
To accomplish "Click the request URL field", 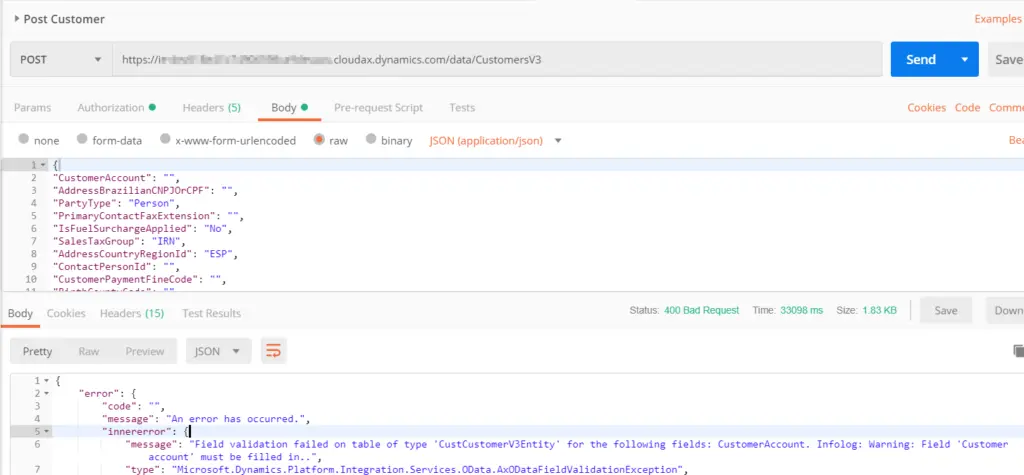I will [x=497, y=59].
